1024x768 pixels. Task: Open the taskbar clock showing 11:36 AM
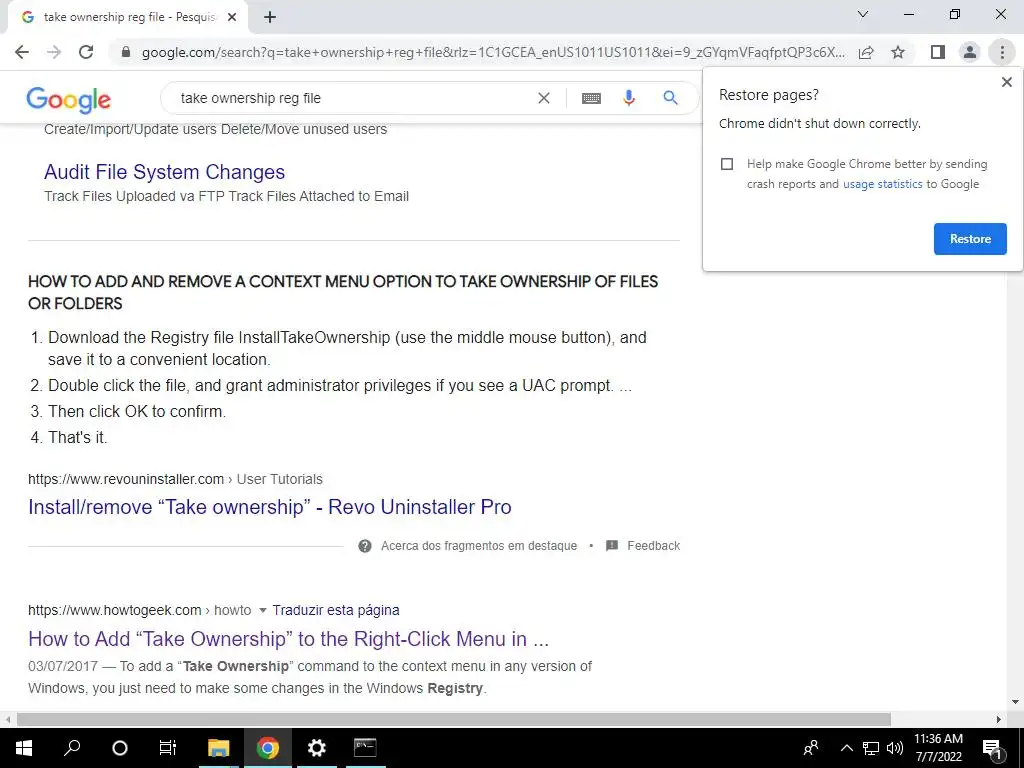coord(938,748)
